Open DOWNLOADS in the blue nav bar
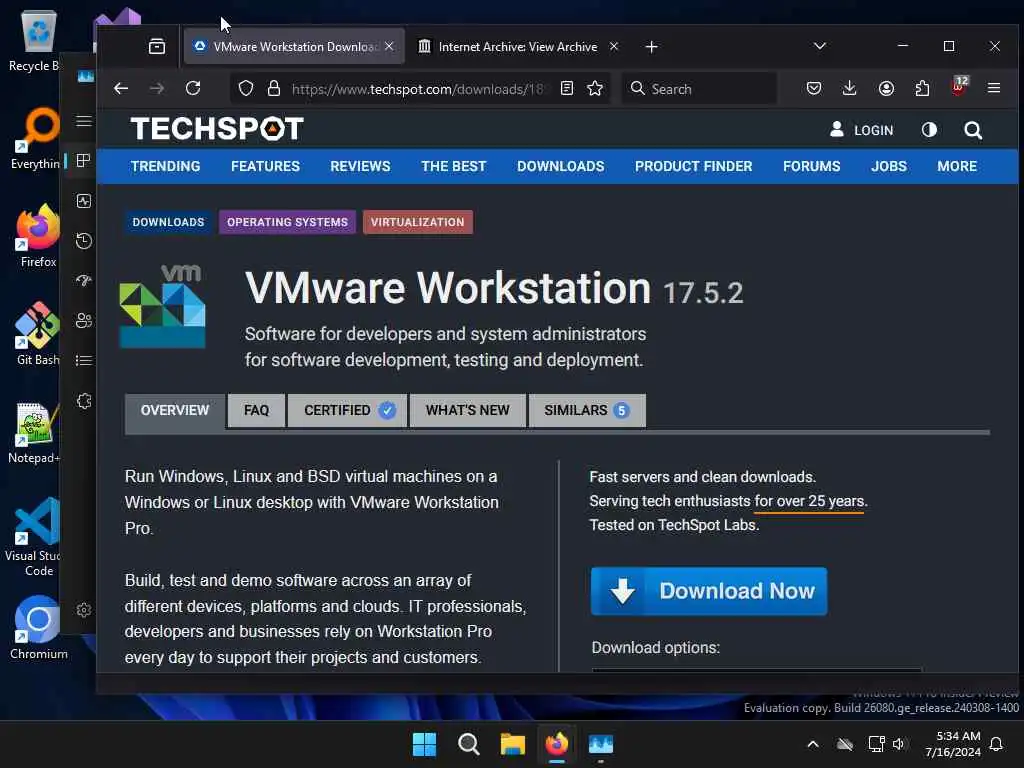Viewport: 1024px width, 768px height. point(560,167)
